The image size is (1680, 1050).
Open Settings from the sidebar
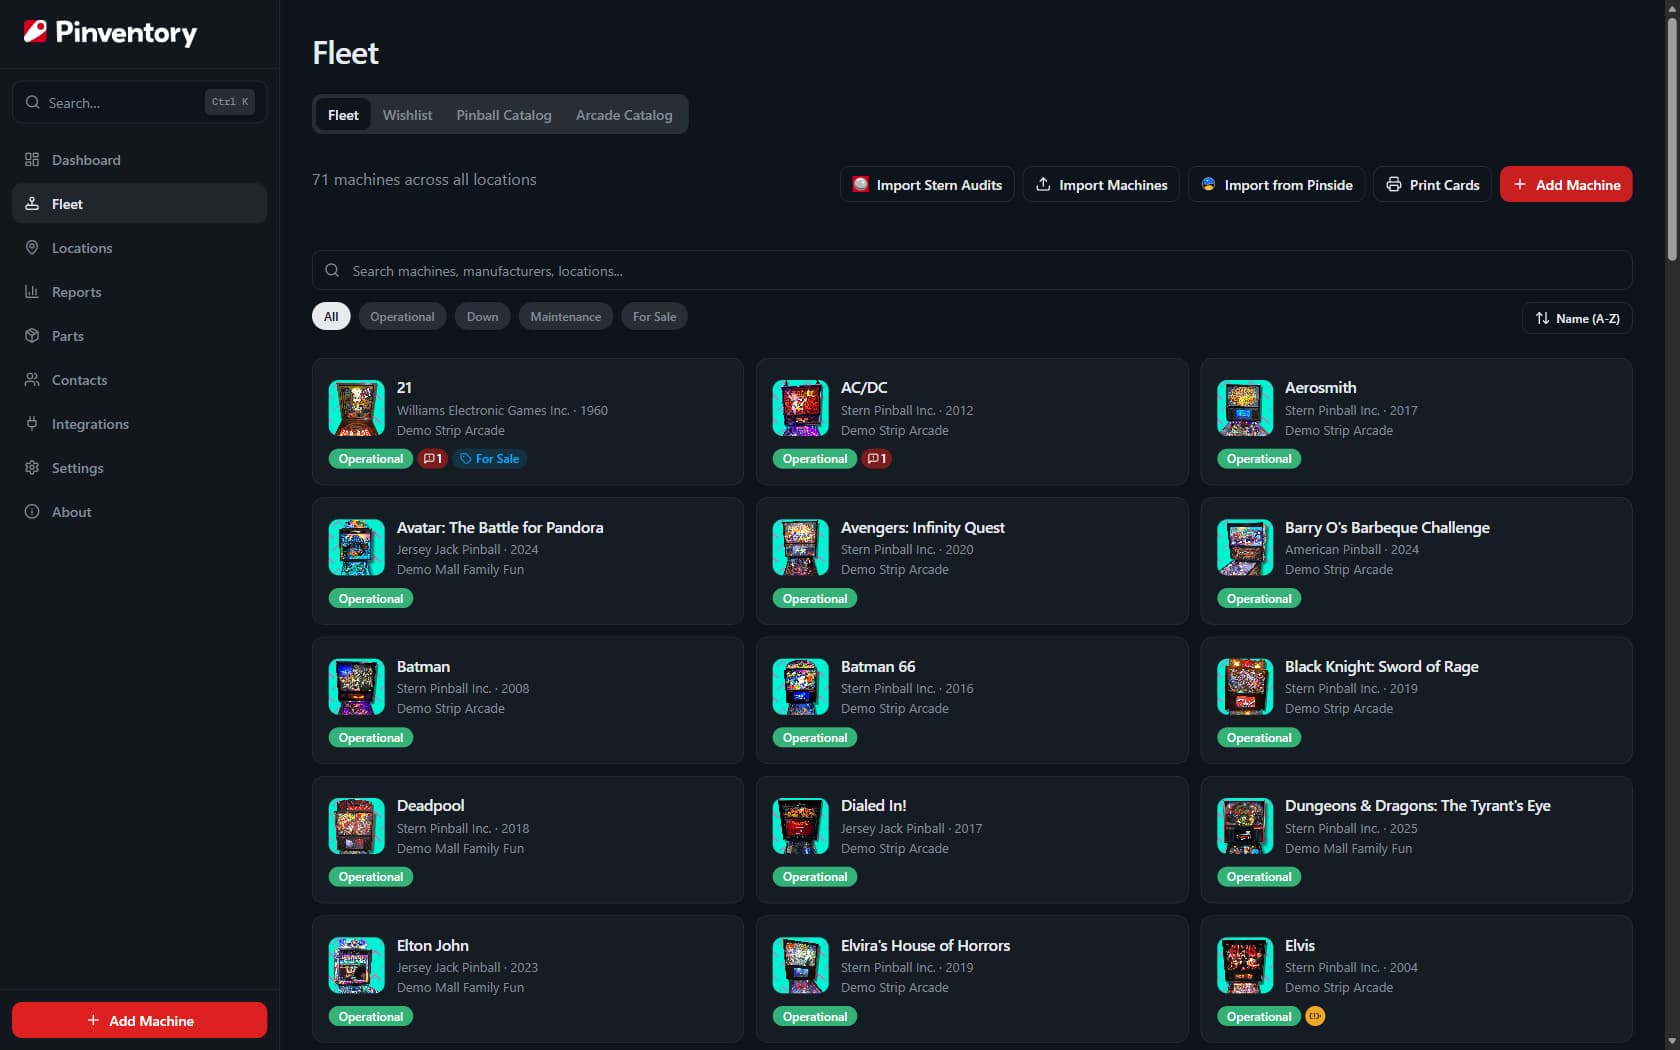click(139, 468)
